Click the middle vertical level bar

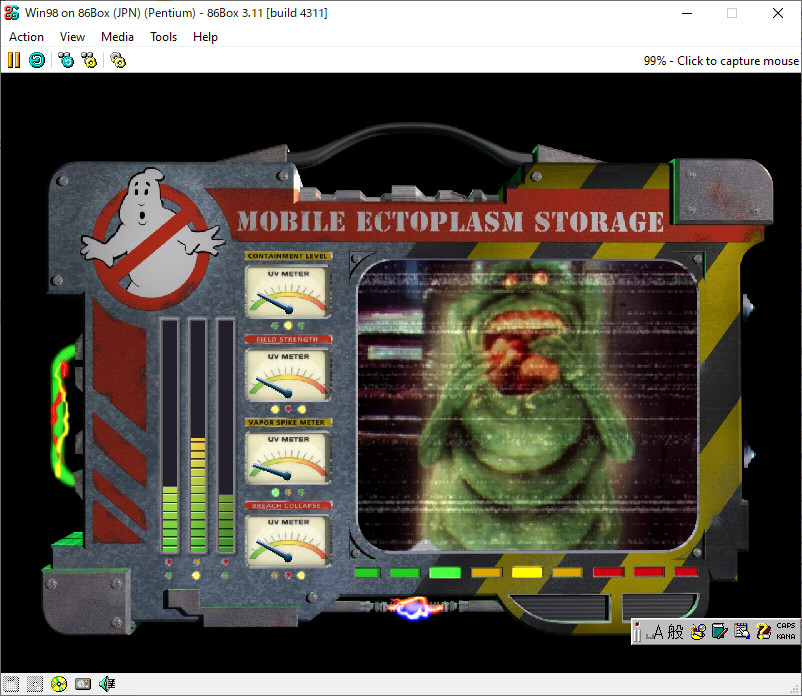point(198,436)
